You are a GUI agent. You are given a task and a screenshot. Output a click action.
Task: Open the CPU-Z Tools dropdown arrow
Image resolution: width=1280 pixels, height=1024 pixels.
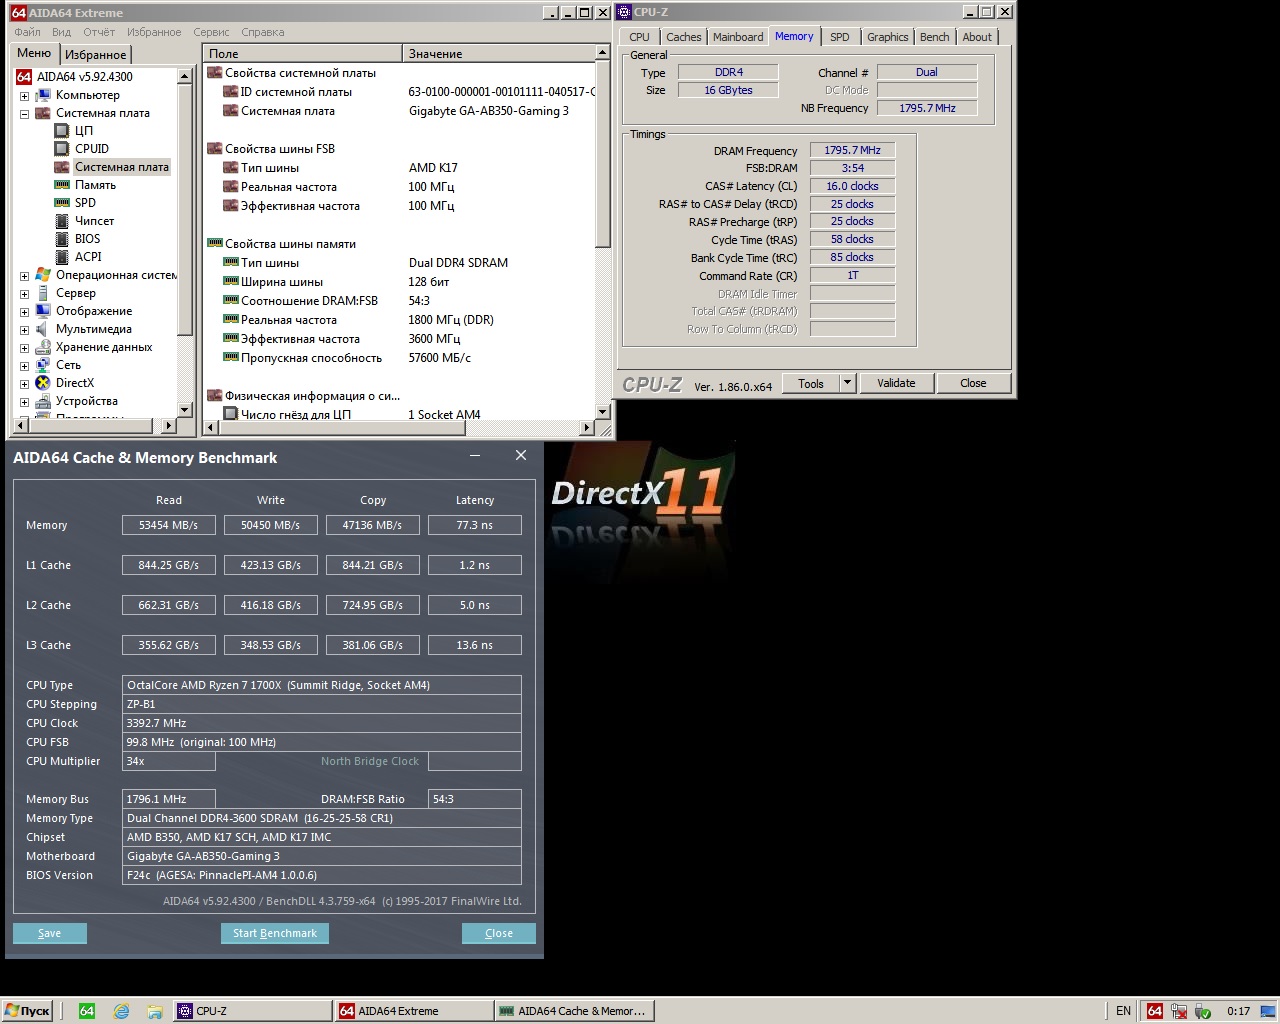pos(847,383)
